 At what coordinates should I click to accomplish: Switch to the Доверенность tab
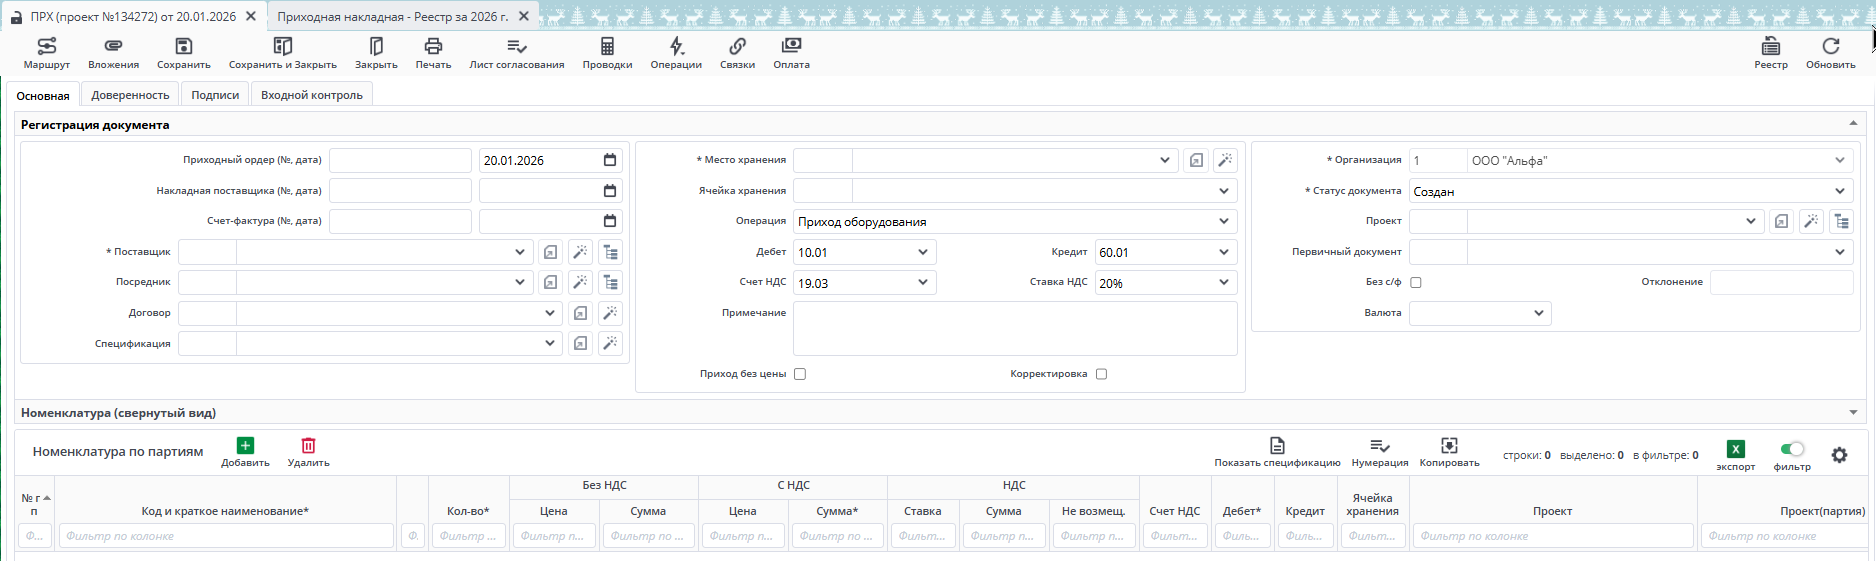130,95
